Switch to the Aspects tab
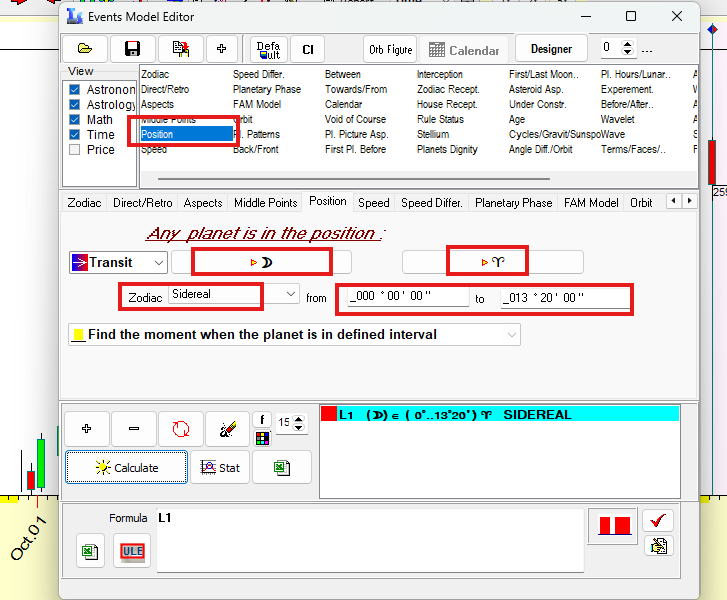Screen dimensions: 727x600 (203, 203)
